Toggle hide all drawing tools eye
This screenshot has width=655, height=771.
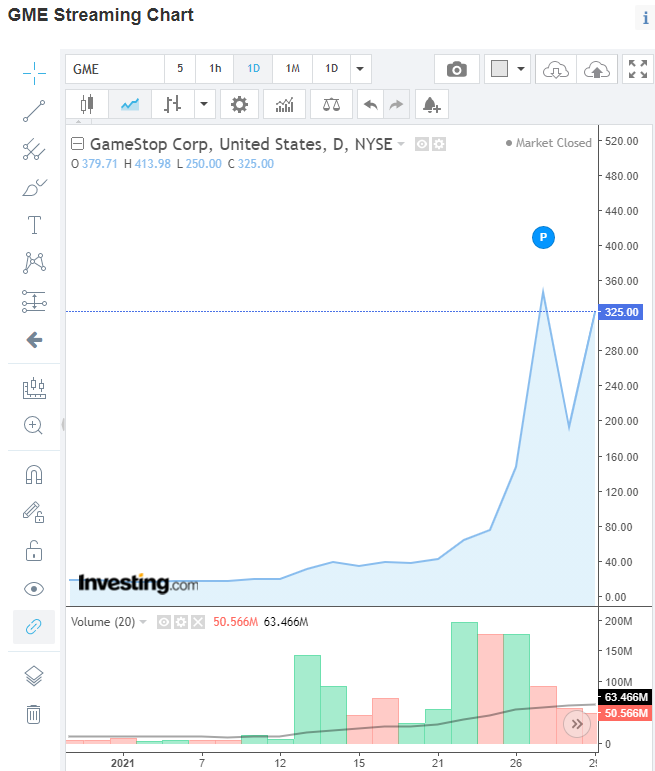(x=34, y=589)
